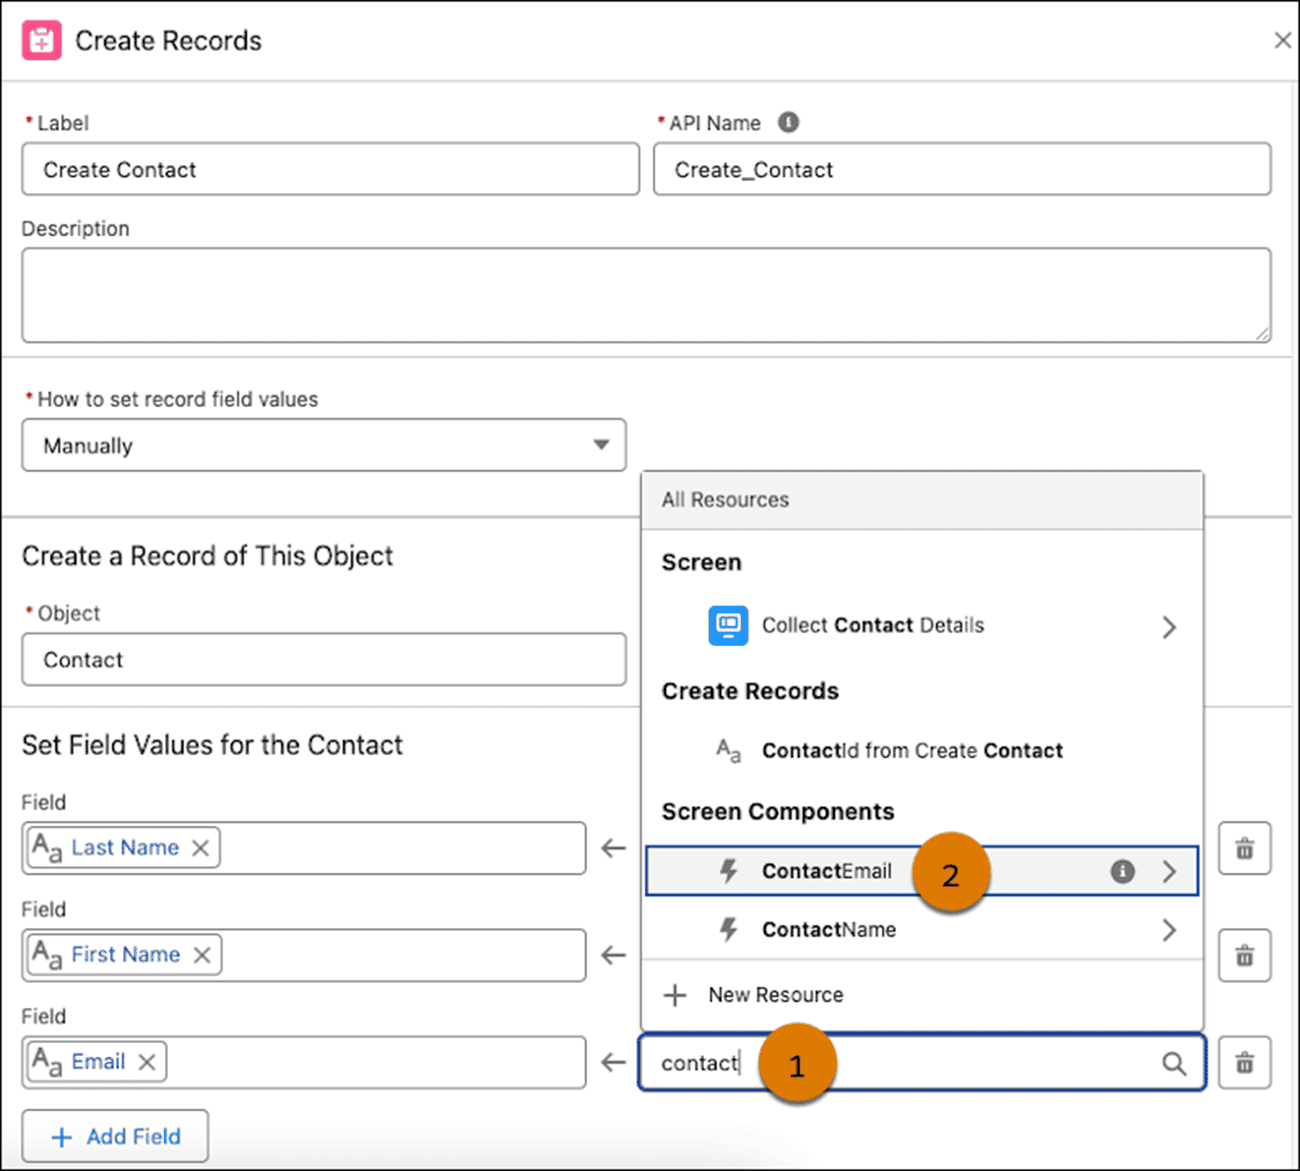Click the ContactName lightning bolt icon
The width and height of the screenshot is (1300, 1171).
click(729, 930)
